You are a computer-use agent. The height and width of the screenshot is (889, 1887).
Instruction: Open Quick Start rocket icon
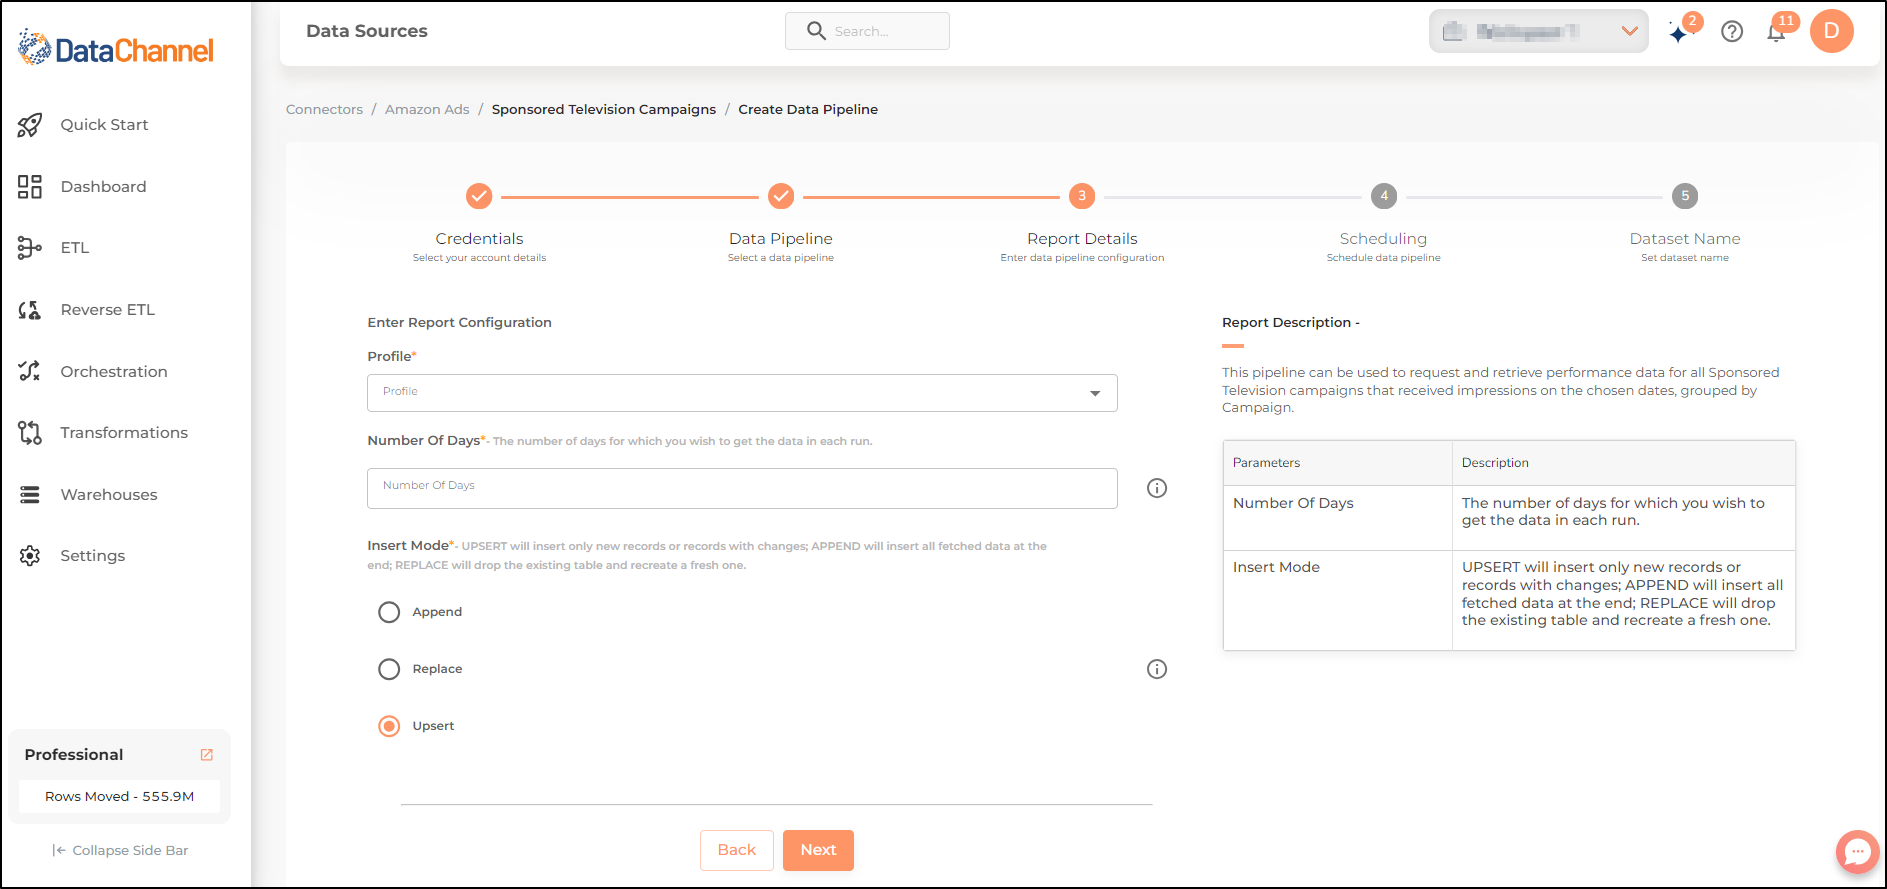[30, 125]
